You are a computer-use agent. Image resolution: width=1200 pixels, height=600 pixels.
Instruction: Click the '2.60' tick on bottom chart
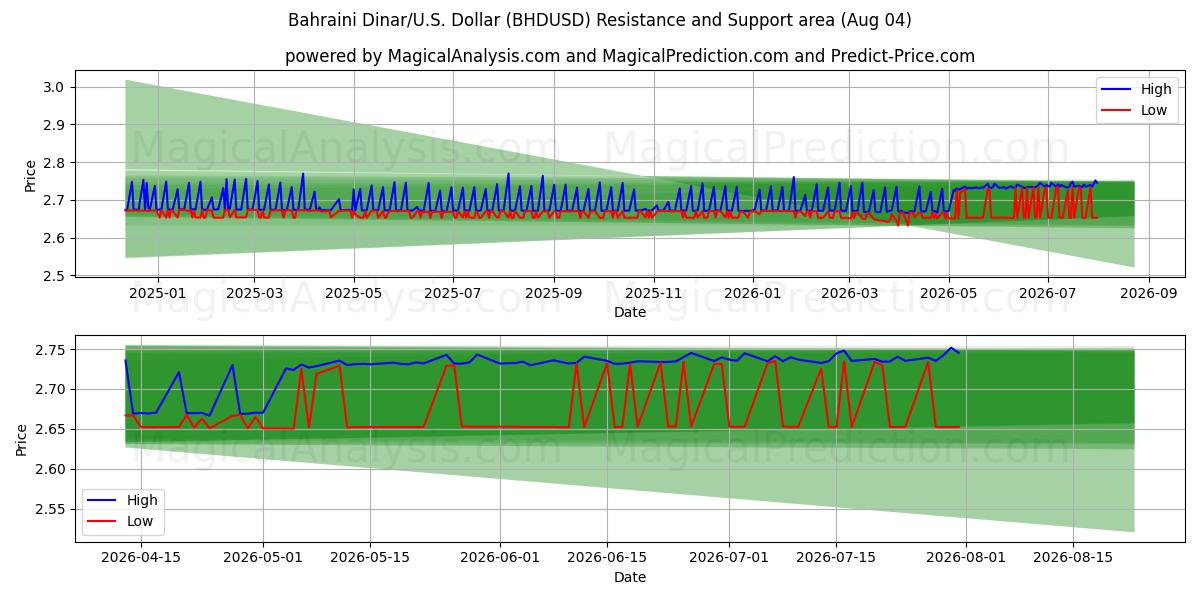(x=53, y=470)
